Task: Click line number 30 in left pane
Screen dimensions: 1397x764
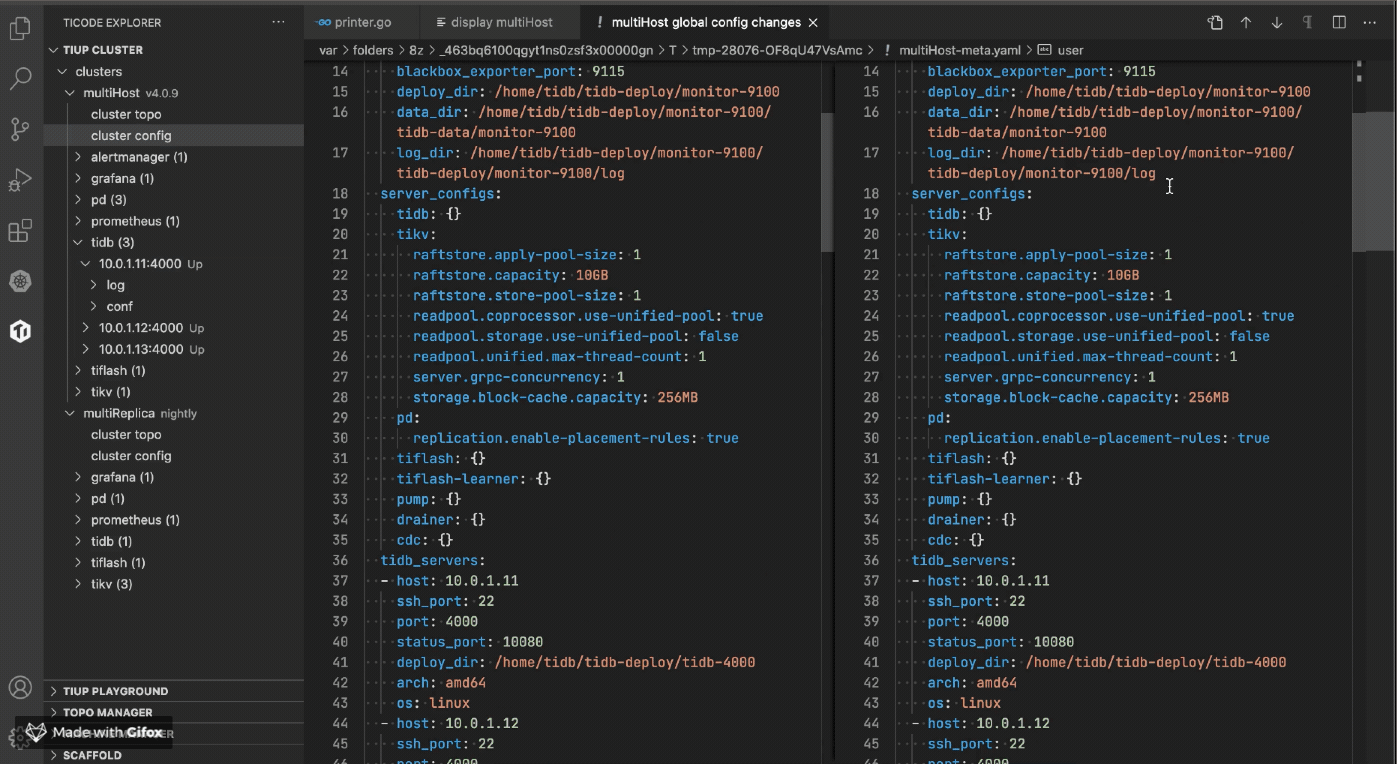Action: point(339,438)
